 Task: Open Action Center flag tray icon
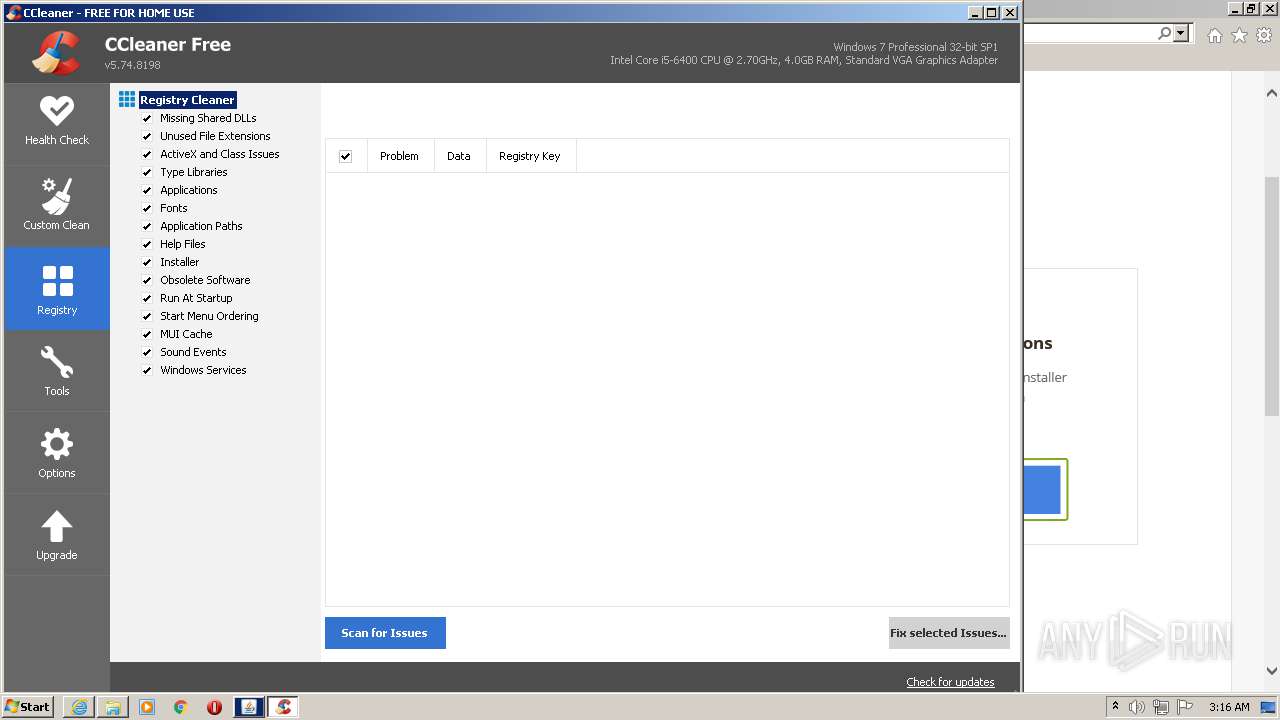coord(1185,707)
